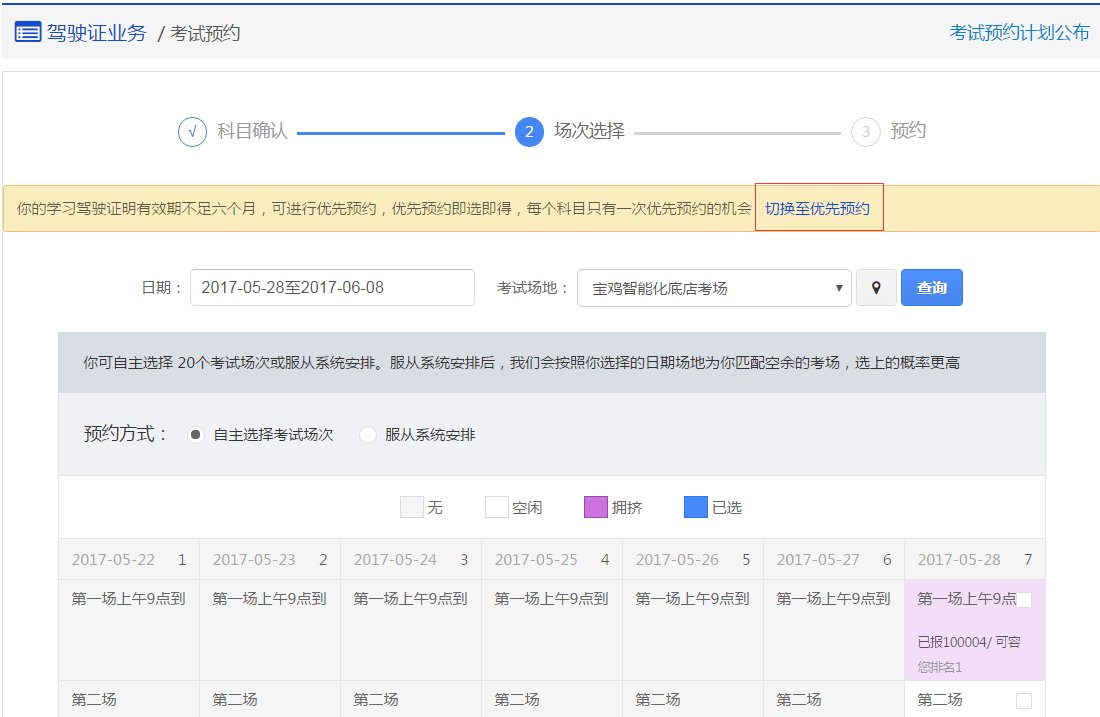Open the exam venue selection box

(710, 287)
